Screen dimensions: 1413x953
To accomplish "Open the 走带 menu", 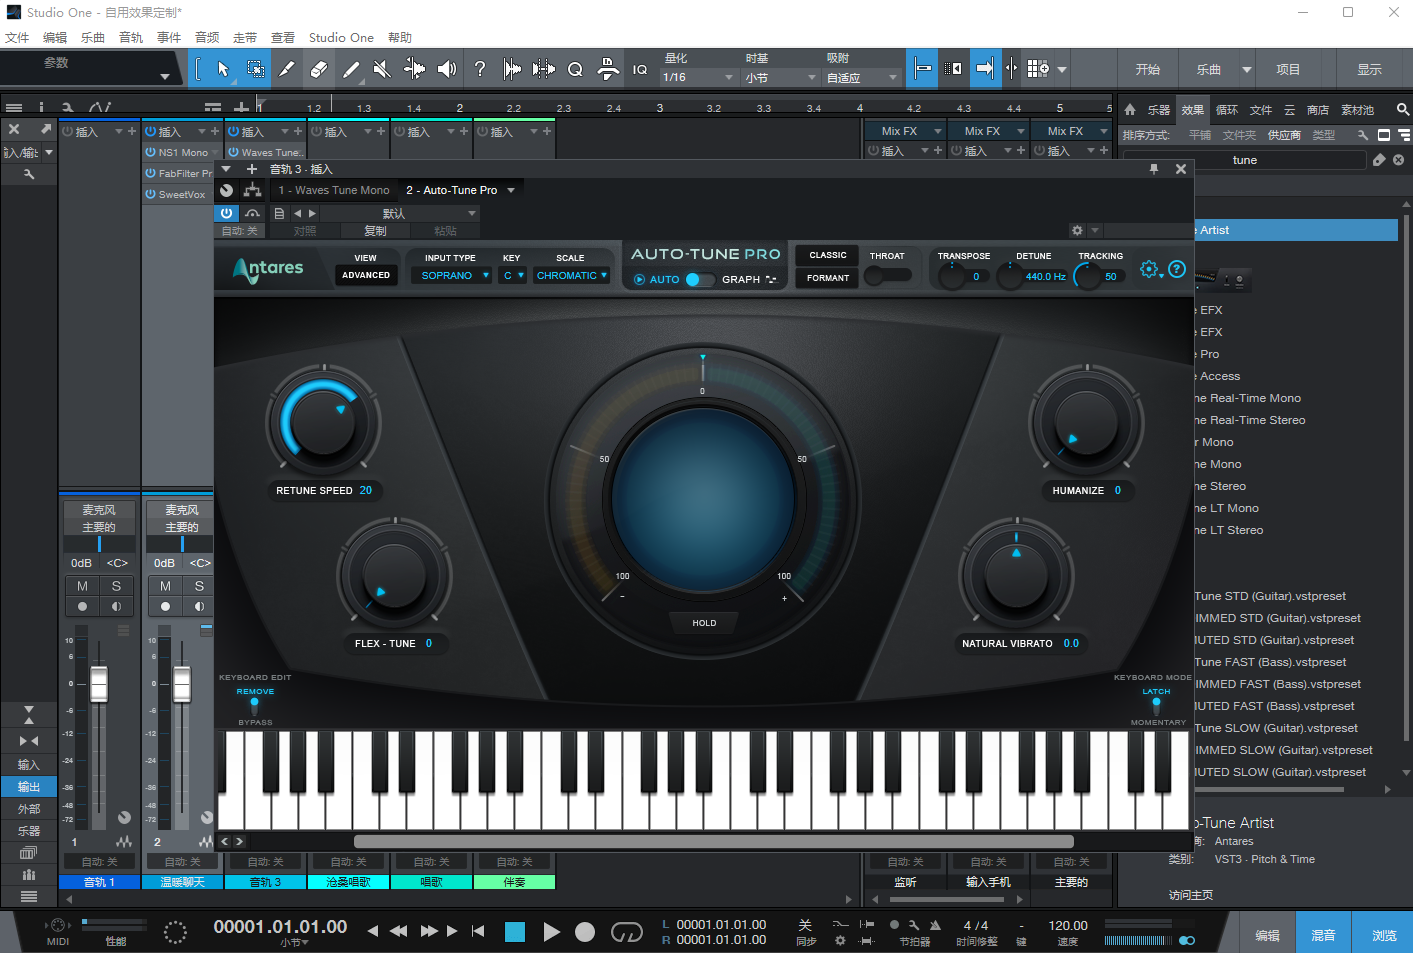I will (x=245, y=38).
